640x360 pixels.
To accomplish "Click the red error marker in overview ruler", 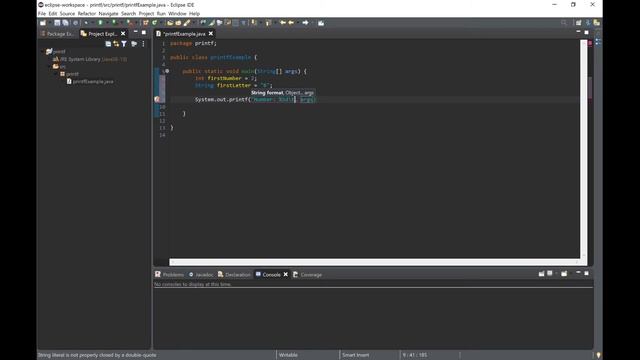I will [x=590, y=43].
